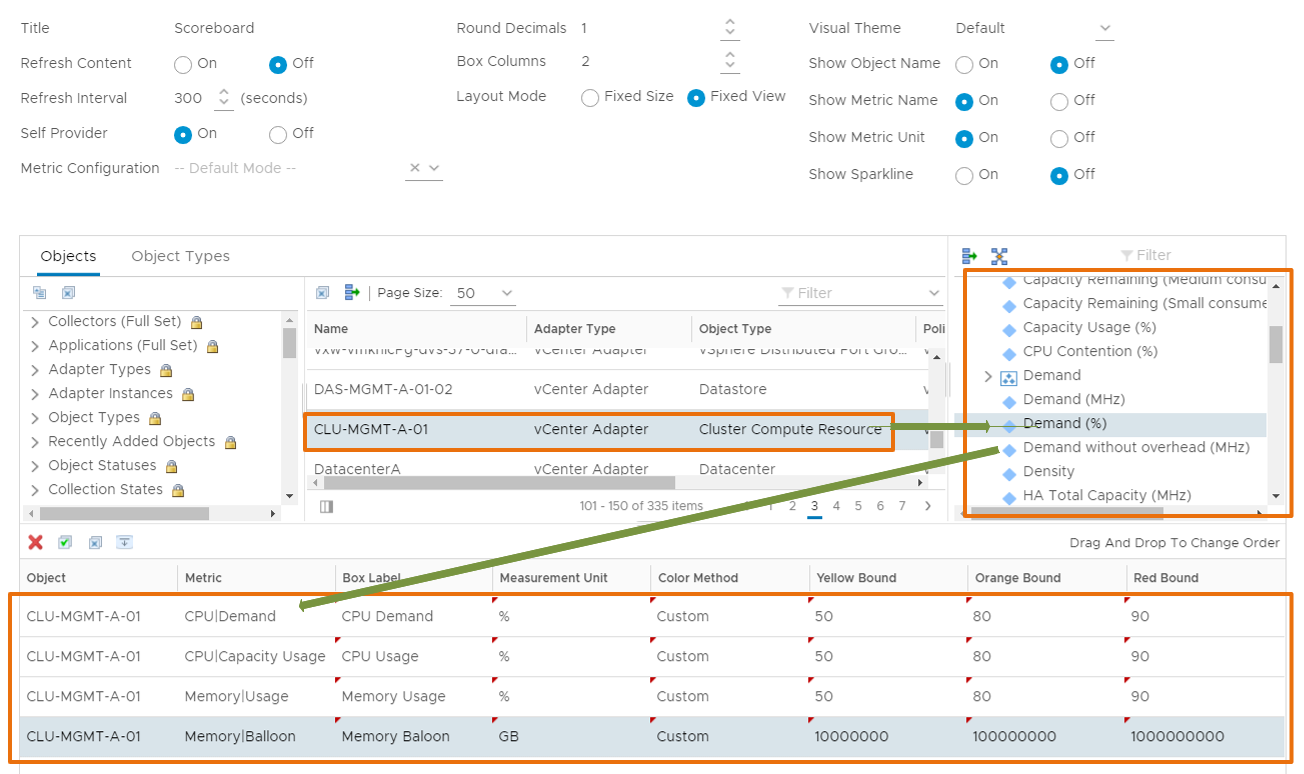Image resolution: width=1304 pixels, height=774 pixels.
Task: Select the Memory|Balloon row in metrics table
Action: click(651, 737)
